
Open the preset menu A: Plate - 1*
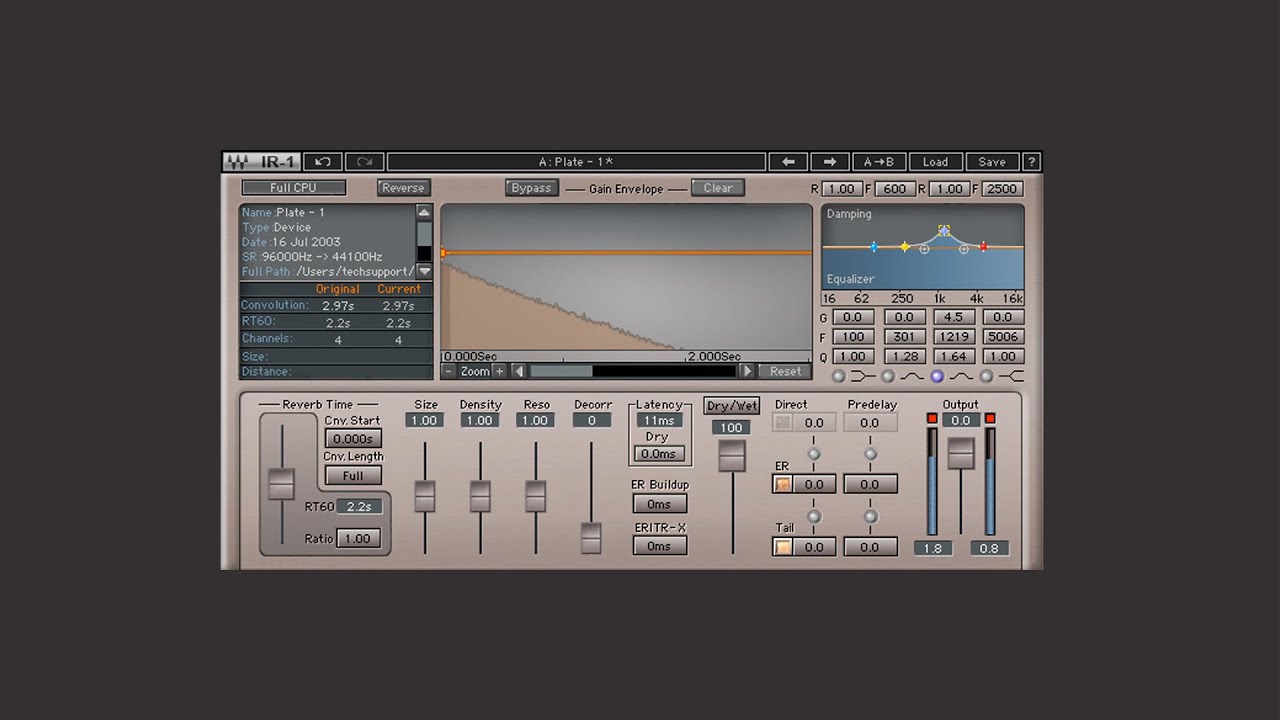576,162
